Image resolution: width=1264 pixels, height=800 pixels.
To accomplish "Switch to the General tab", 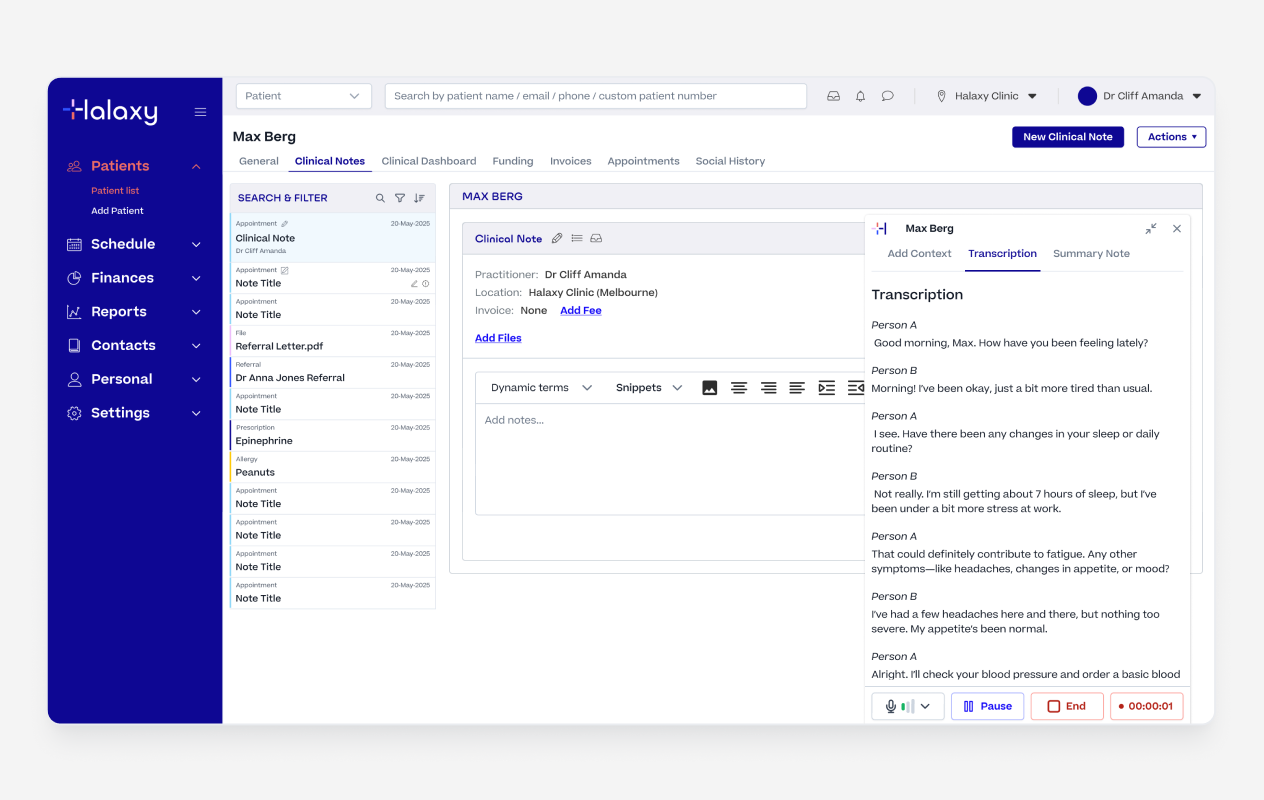I will pyautogui.click(x=259, y=161).
